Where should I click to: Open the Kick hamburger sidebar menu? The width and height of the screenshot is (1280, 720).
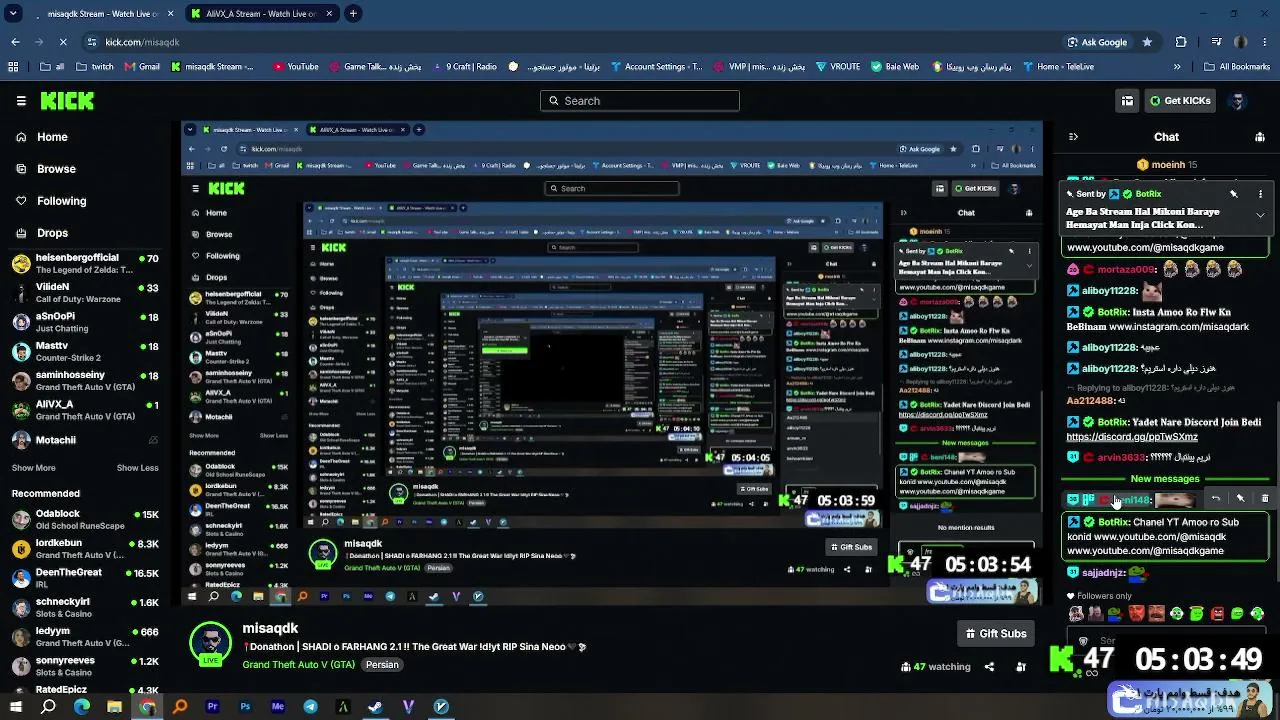tap(21, 101)
